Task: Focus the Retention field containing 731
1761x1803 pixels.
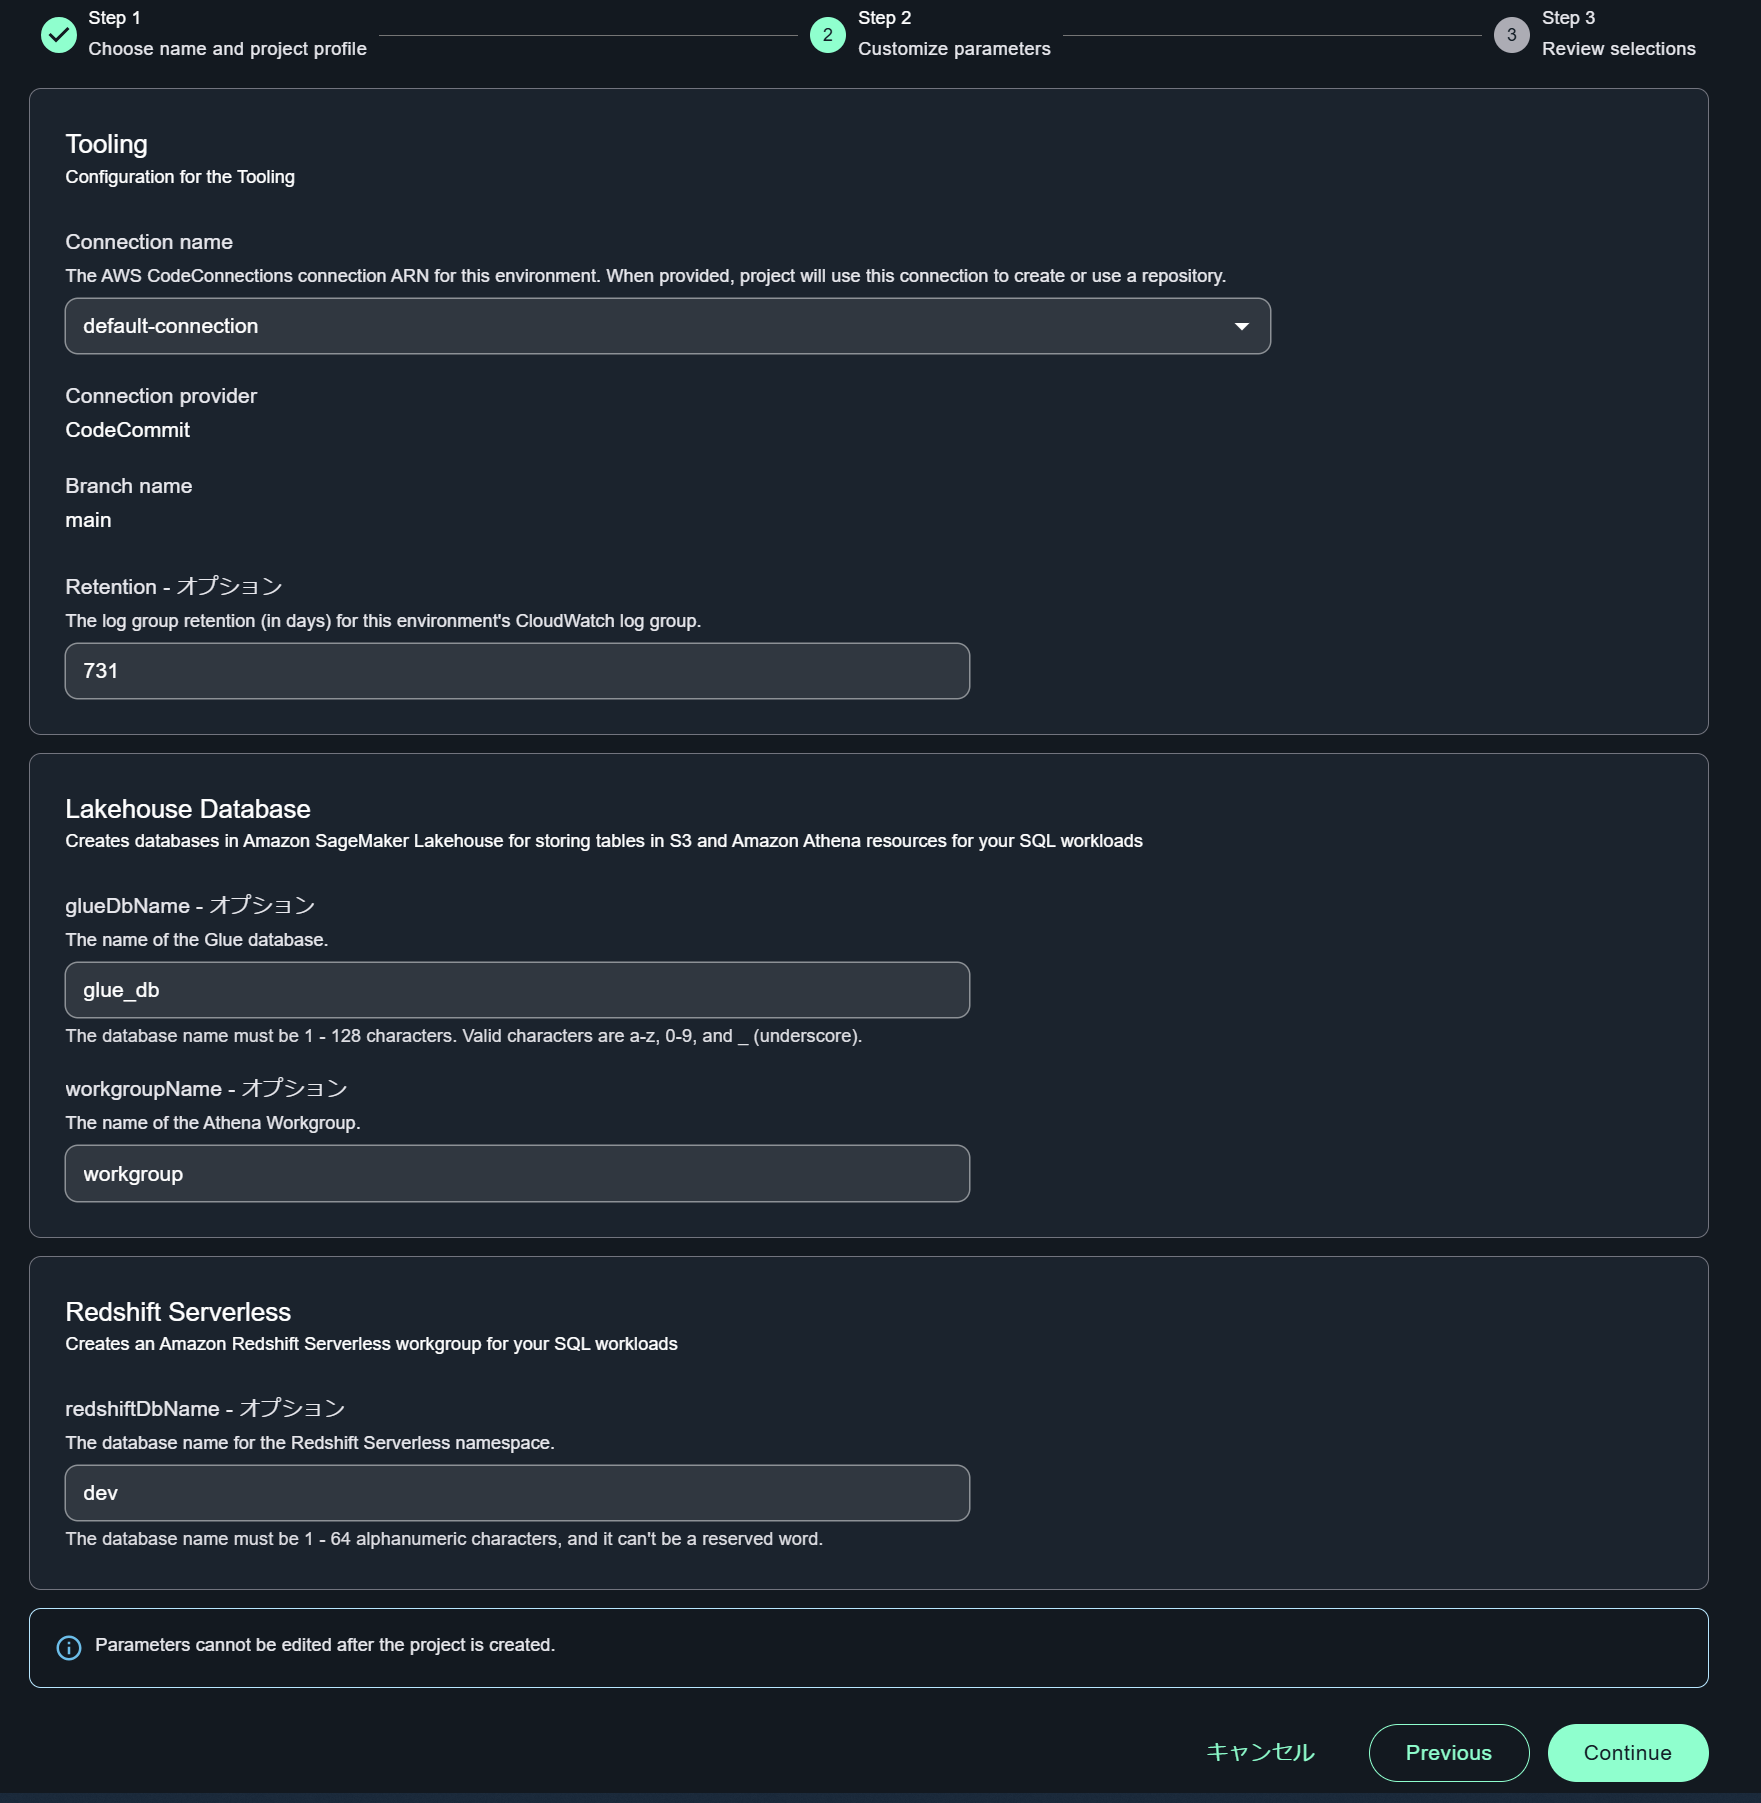Action: coord(517,671)
